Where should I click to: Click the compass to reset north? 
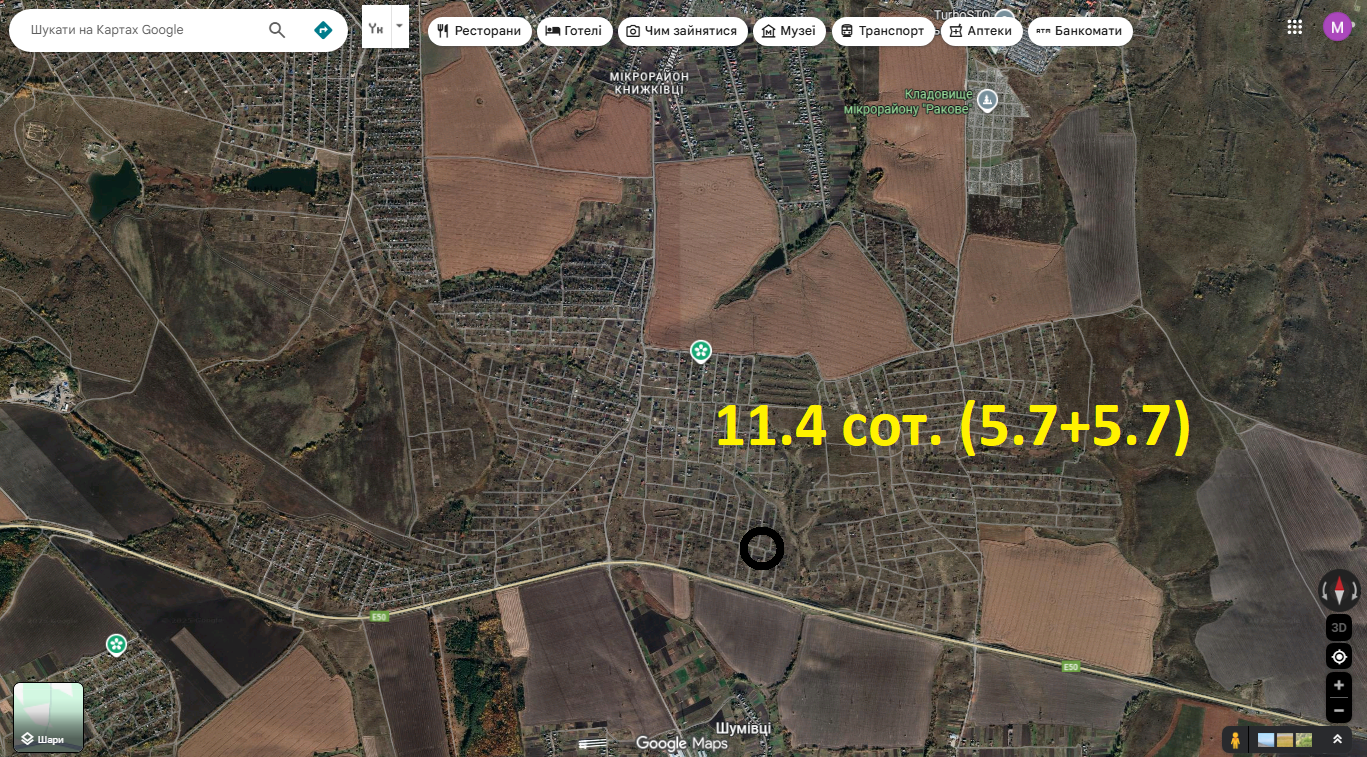tap(1339, 590)
